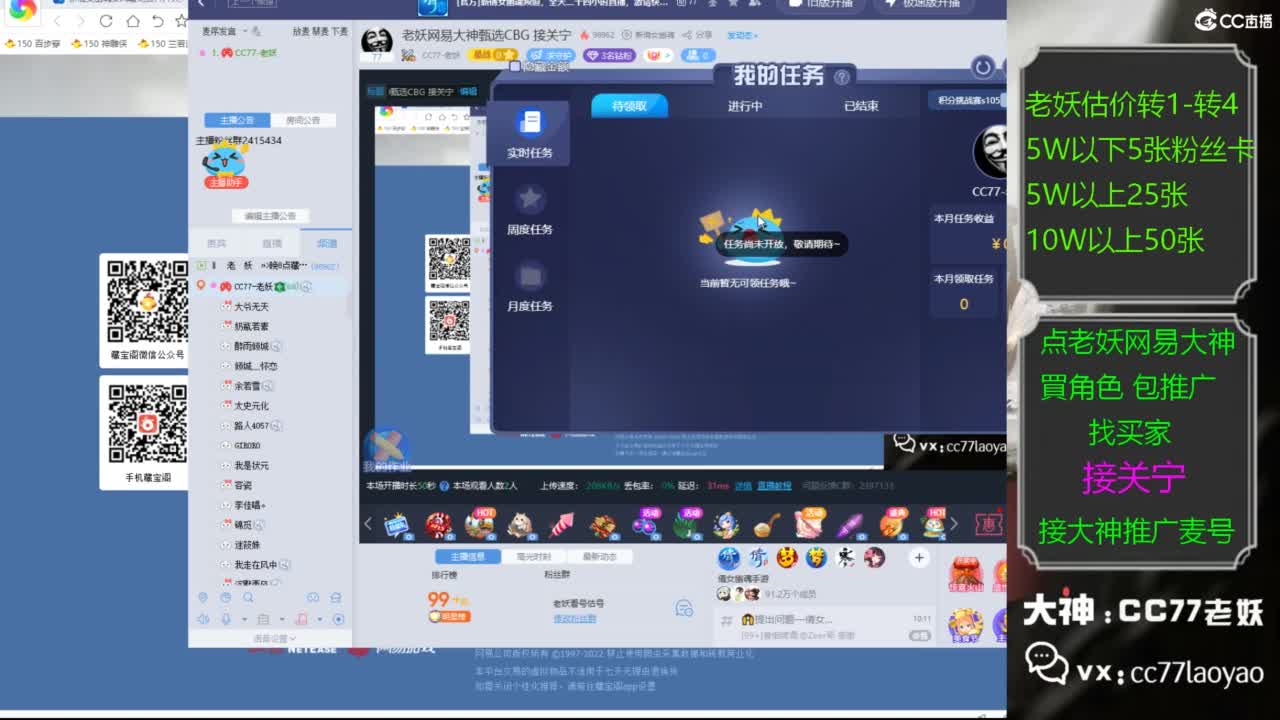Switch to the 主播信息 tab
1280x720 pixels.
point(468,557)
